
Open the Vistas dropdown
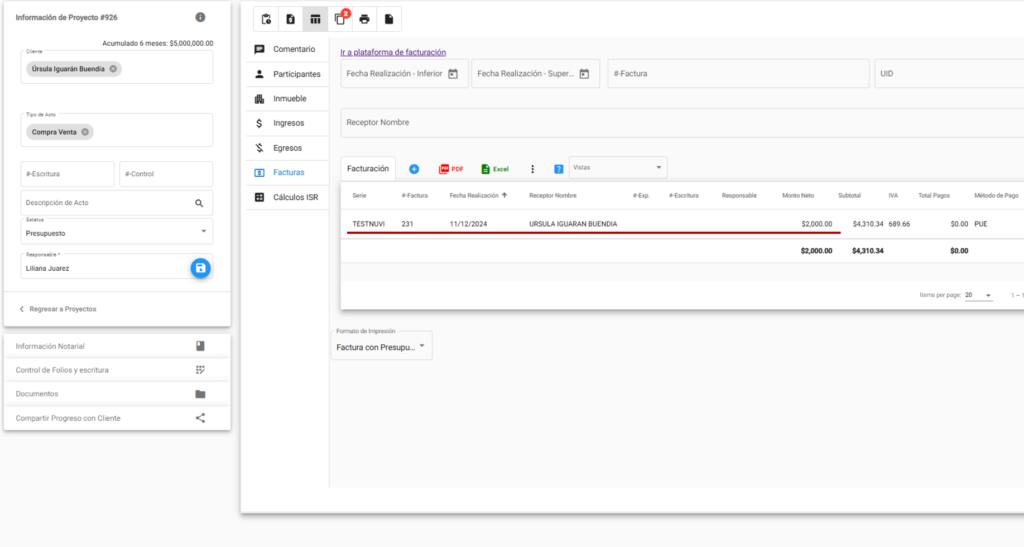tap(618, 168)
